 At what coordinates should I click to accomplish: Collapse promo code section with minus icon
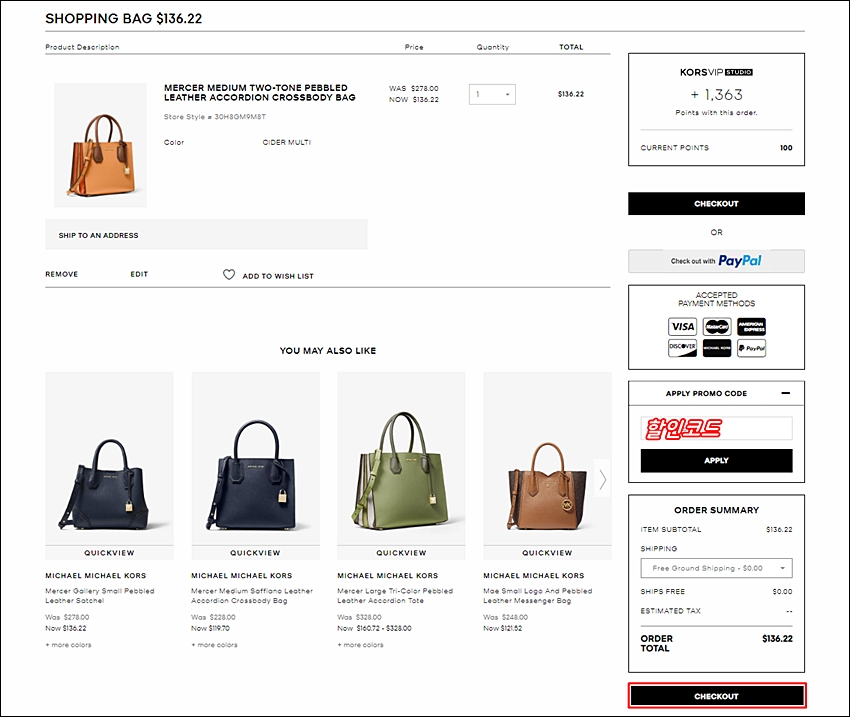tap(785, 393)
